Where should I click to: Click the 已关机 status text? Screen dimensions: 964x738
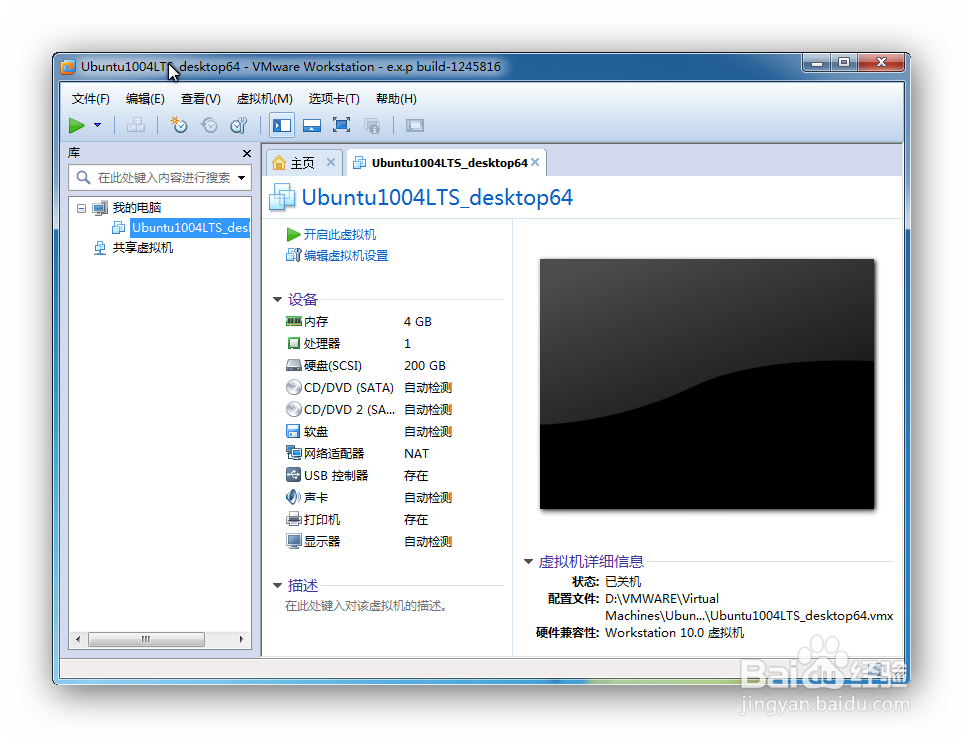(x=623, y=582)
